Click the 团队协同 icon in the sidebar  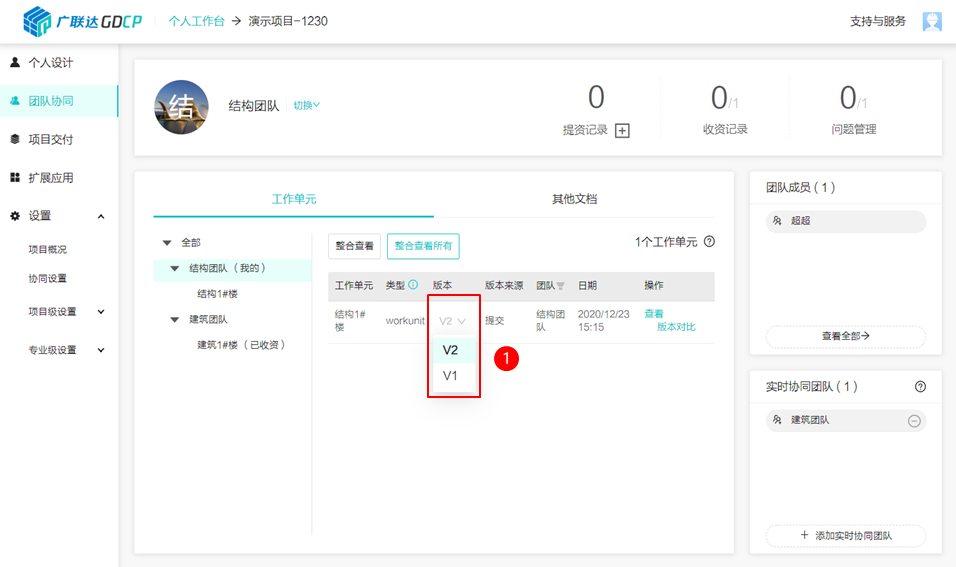[x=15, y=101]
